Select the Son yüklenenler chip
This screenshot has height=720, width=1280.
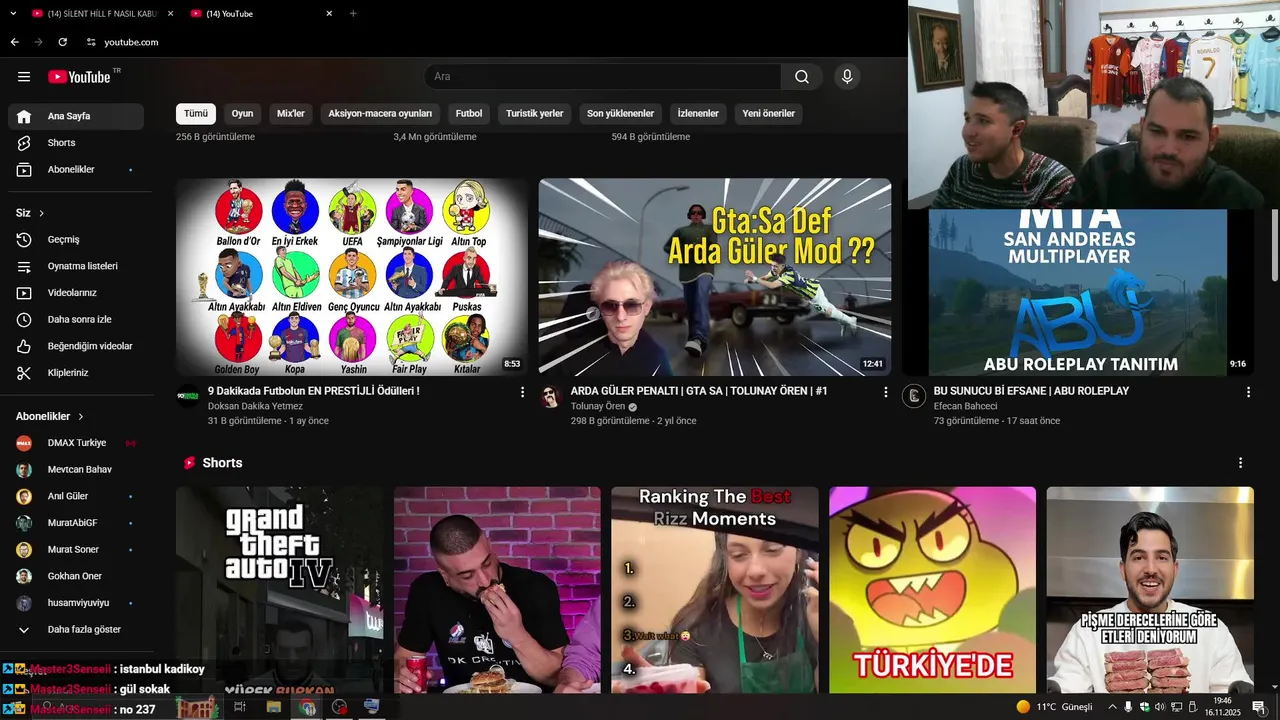pyautogui.click(x=620, y=114)
